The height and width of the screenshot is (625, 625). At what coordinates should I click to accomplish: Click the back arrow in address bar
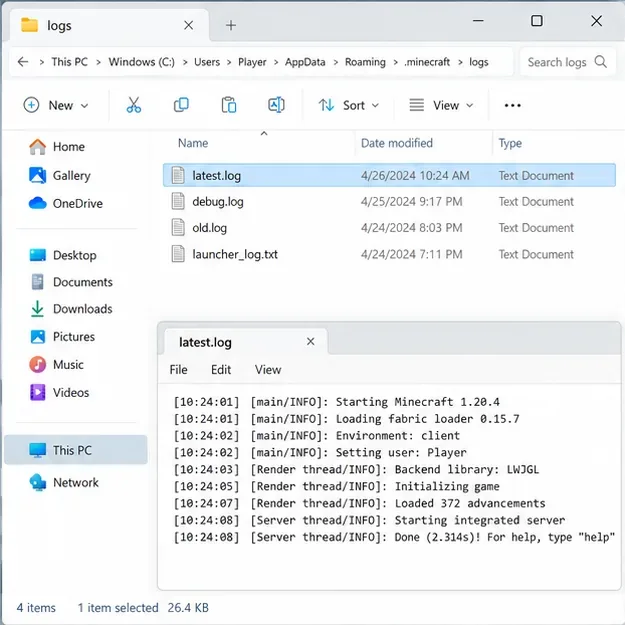pyautogui.click(x=23, y=62)
